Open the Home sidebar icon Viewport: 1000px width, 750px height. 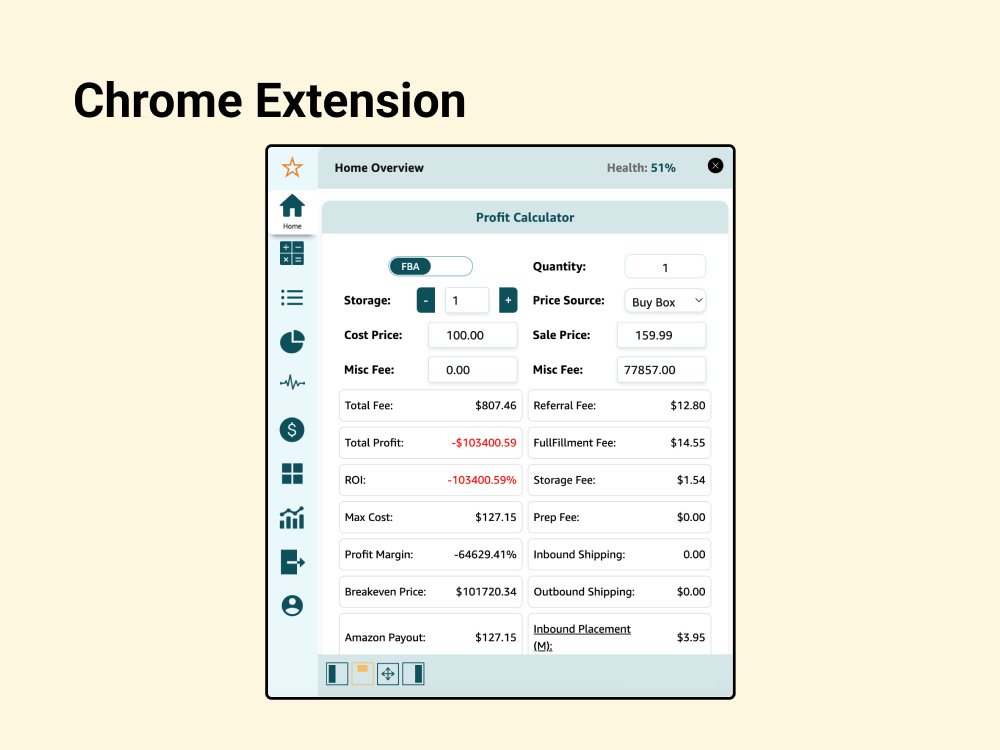[292, 212]
